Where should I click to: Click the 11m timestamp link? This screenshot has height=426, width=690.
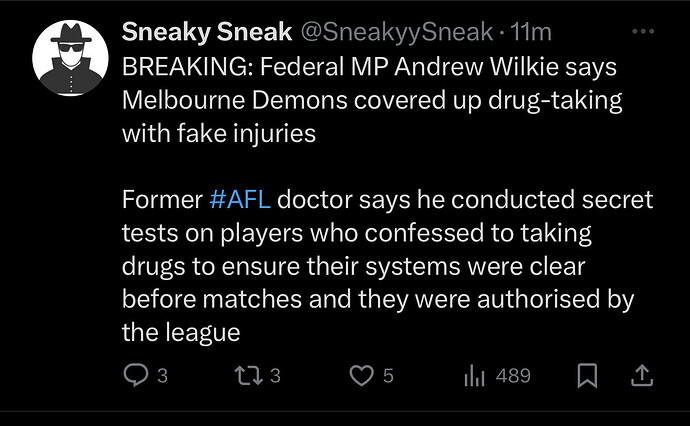530,32
